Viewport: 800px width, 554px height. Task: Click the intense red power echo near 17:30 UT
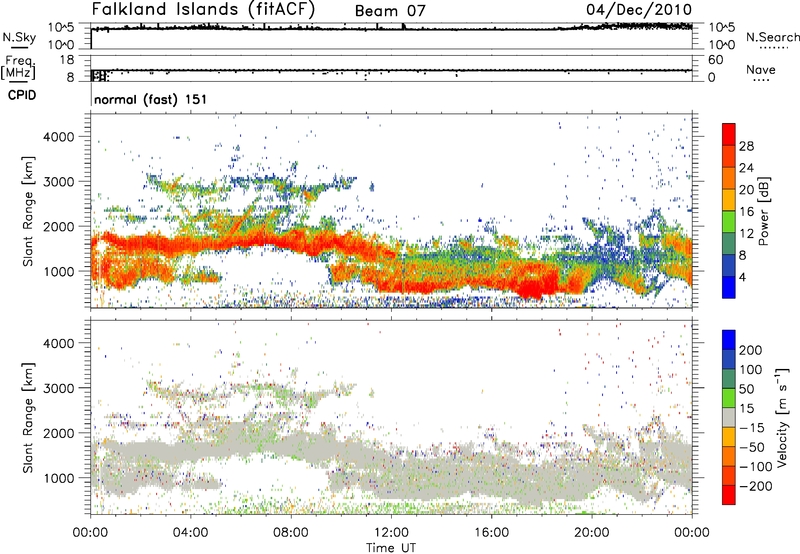pos(533,290)
